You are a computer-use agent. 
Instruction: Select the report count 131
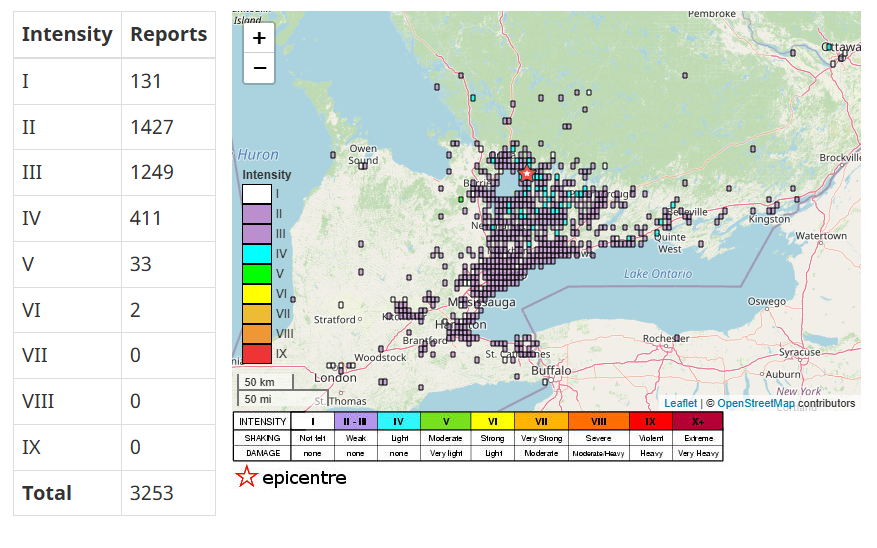point(145,82)
